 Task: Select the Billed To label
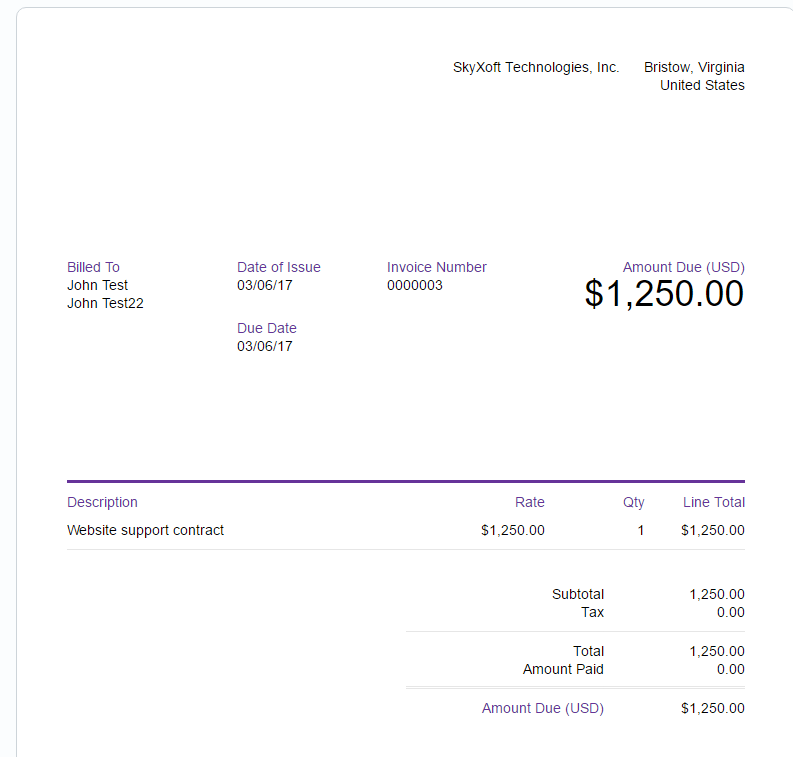pos(93,267)
